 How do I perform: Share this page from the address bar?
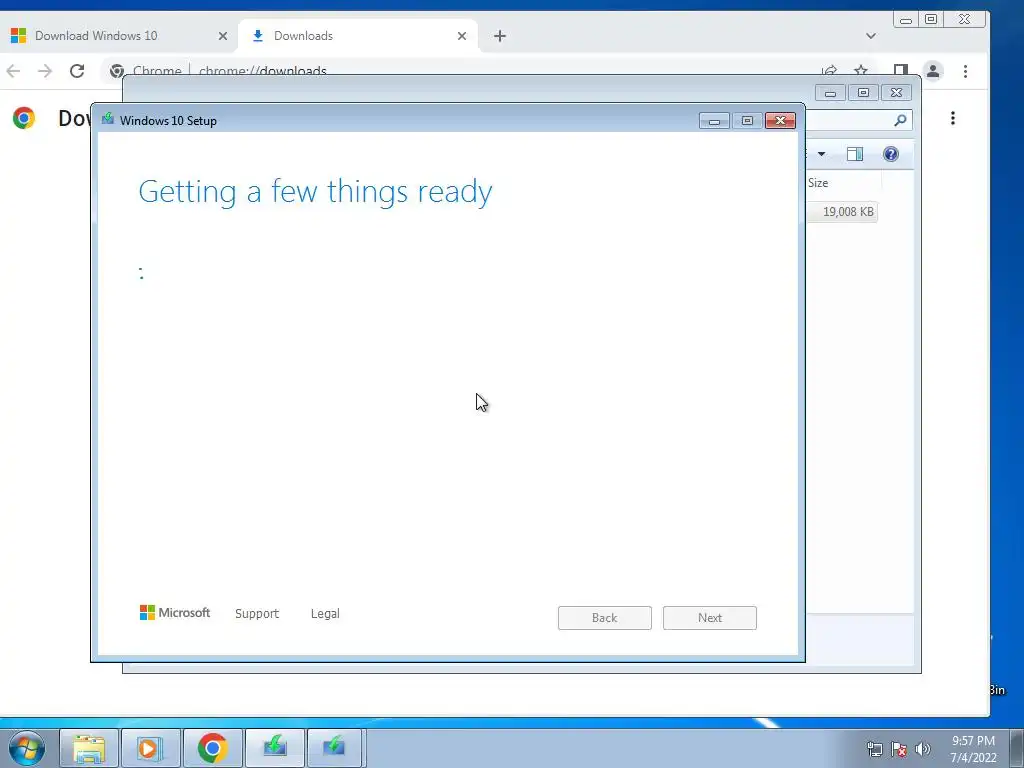tap(829, 71)
